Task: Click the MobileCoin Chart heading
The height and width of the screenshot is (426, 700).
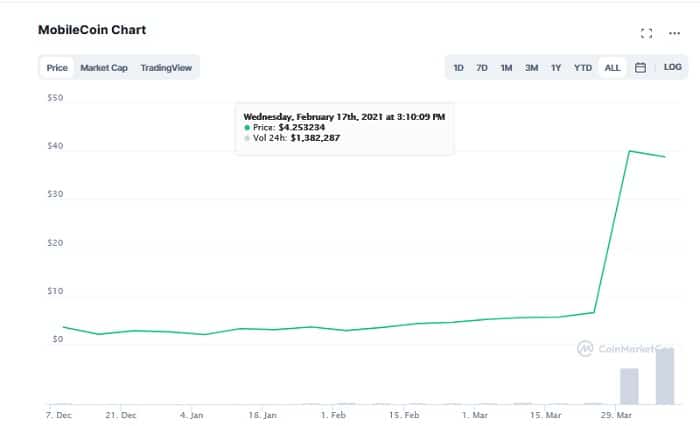Action: point(92,30)
